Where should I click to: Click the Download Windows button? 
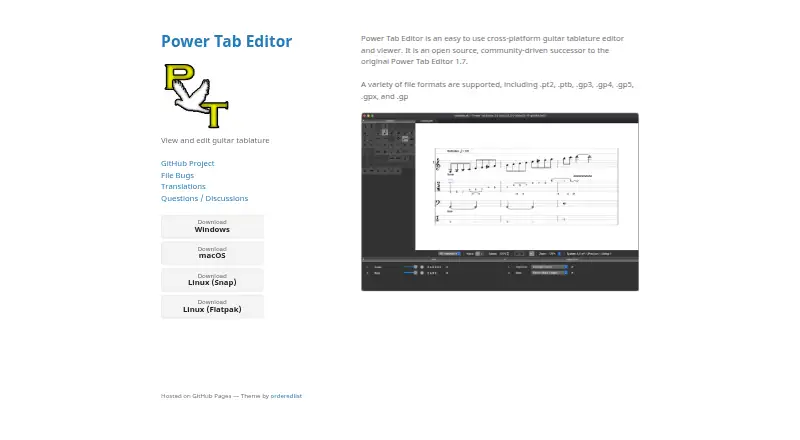tap(212, 226)
